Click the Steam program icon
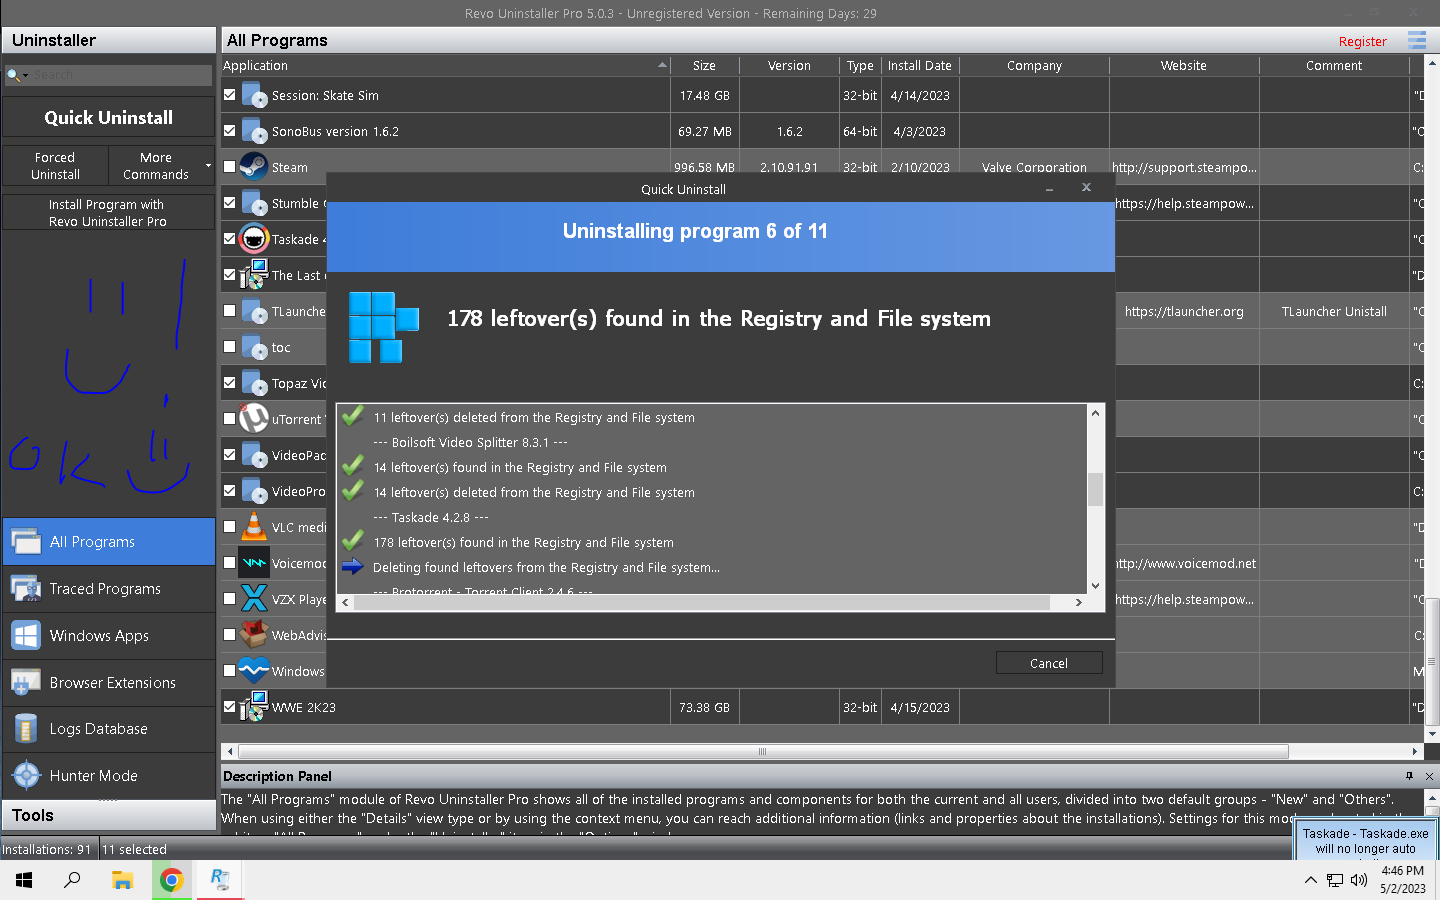This screenshot has width=1440, height=900. tap(254, 167)
